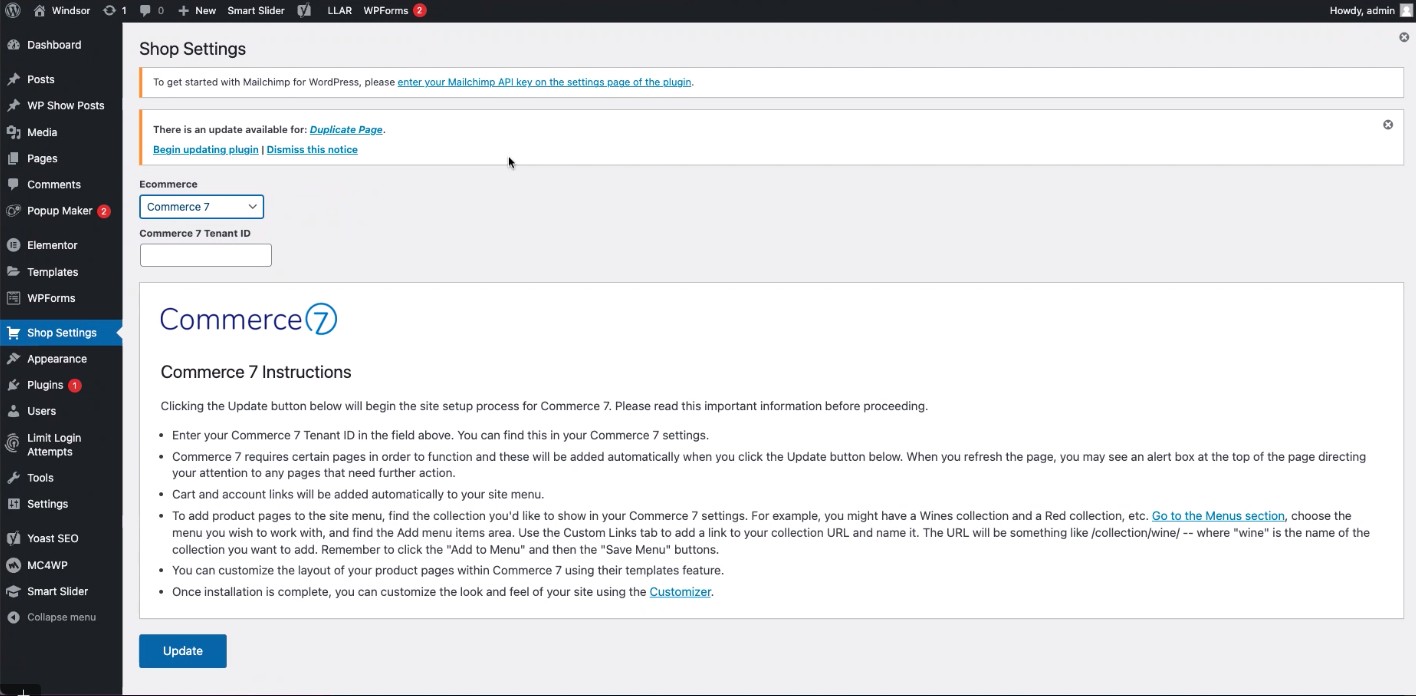This screenshot has height=696, width=1416.
Task: Open the Customizer link in instructions
Action: click(680, 592)
